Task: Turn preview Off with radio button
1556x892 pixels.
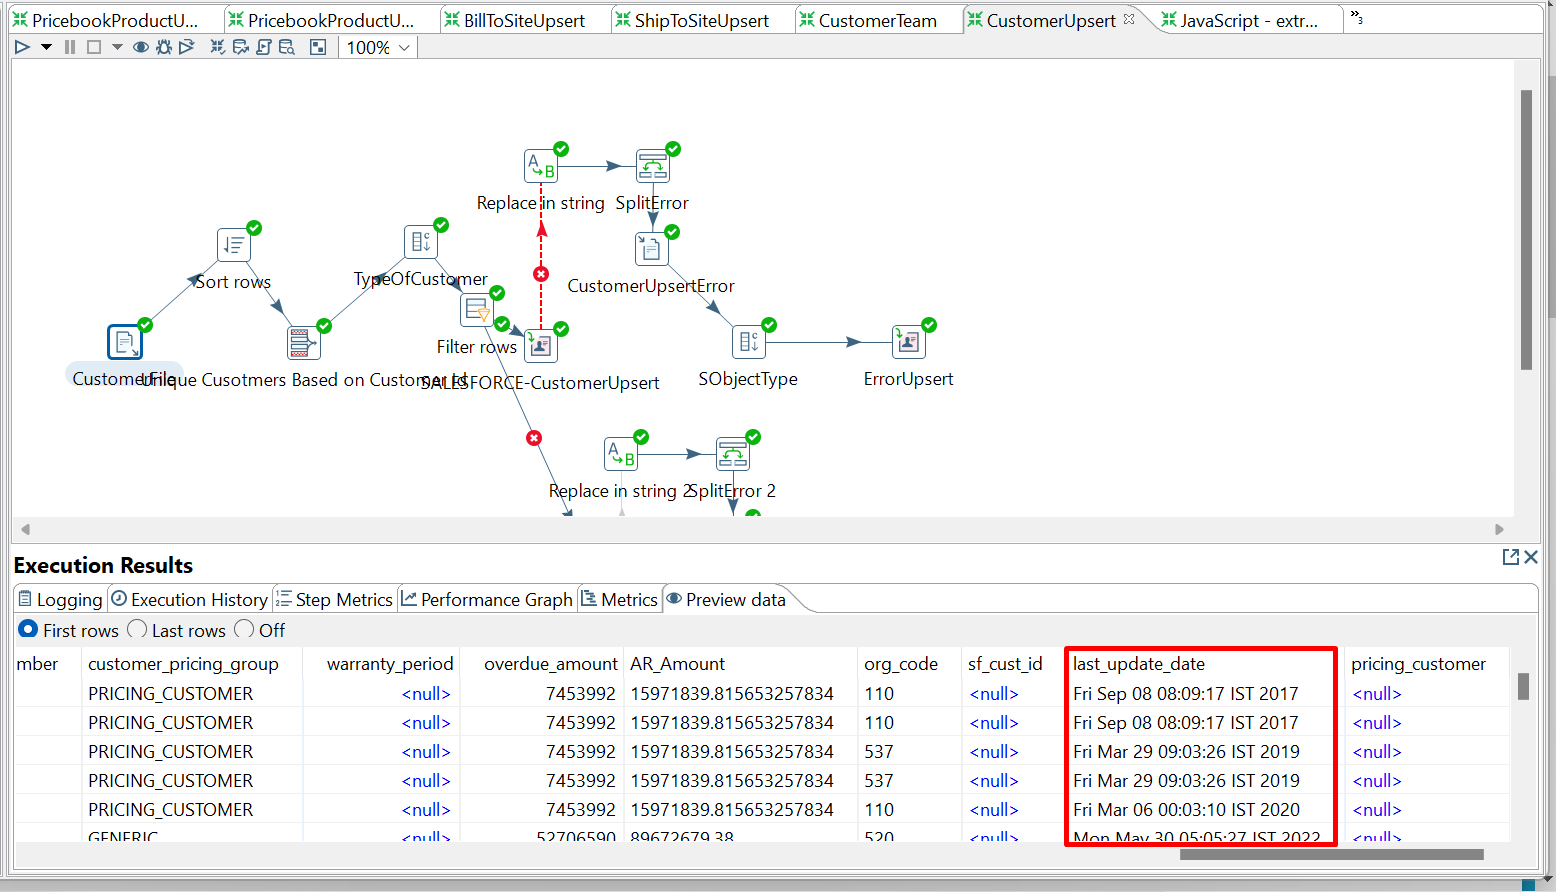Action: (x=244, y=629)
